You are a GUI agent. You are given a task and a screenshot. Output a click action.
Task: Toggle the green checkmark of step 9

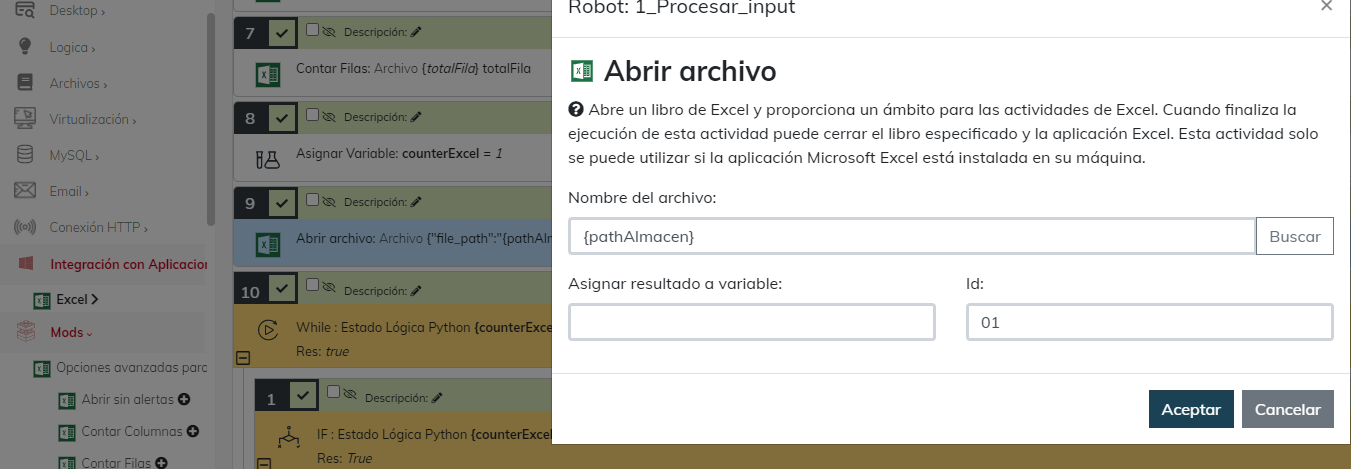coord(282,204)
